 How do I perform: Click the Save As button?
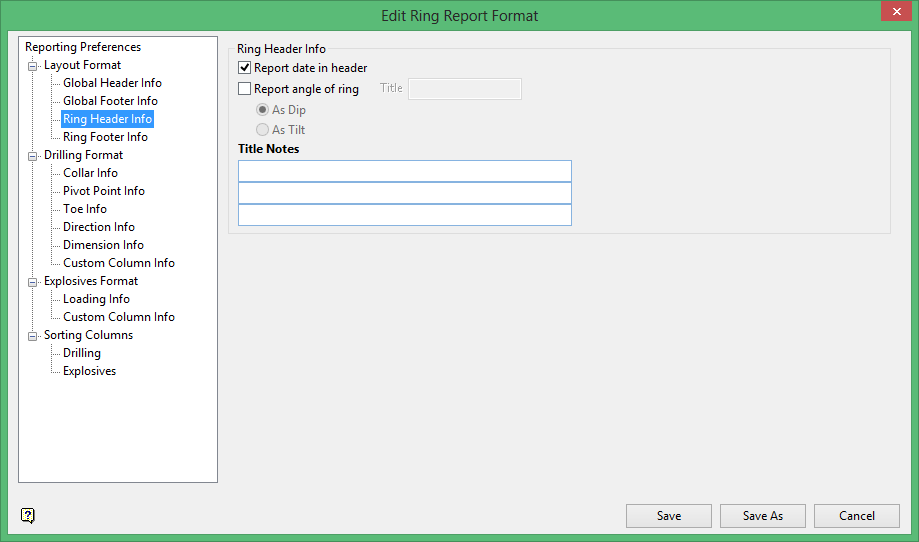coord(762,516)
